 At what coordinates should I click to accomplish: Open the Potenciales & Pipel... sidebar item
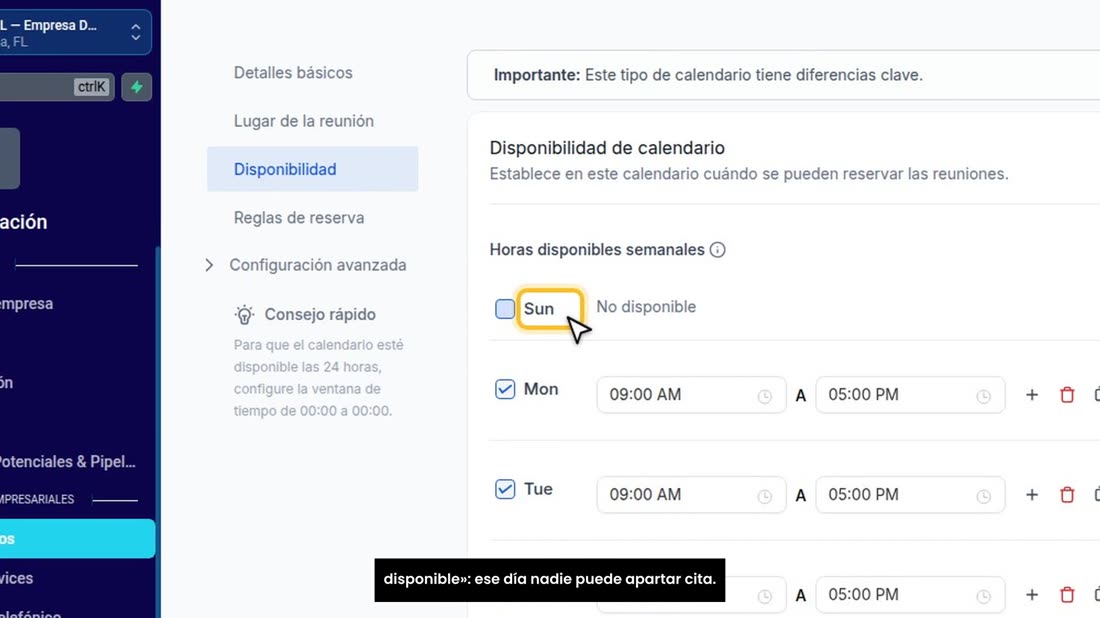pos(67,462)
